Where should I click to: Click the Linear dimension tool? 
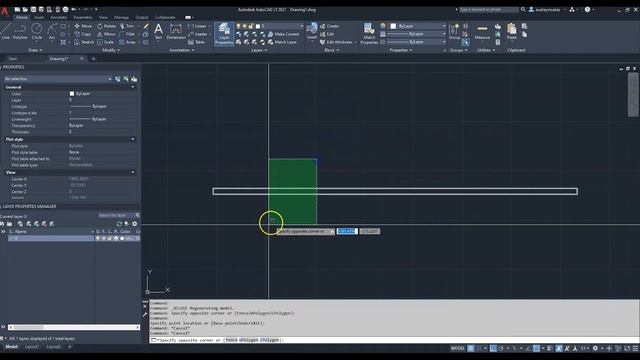pyautogui.click(x=198, y=26)
